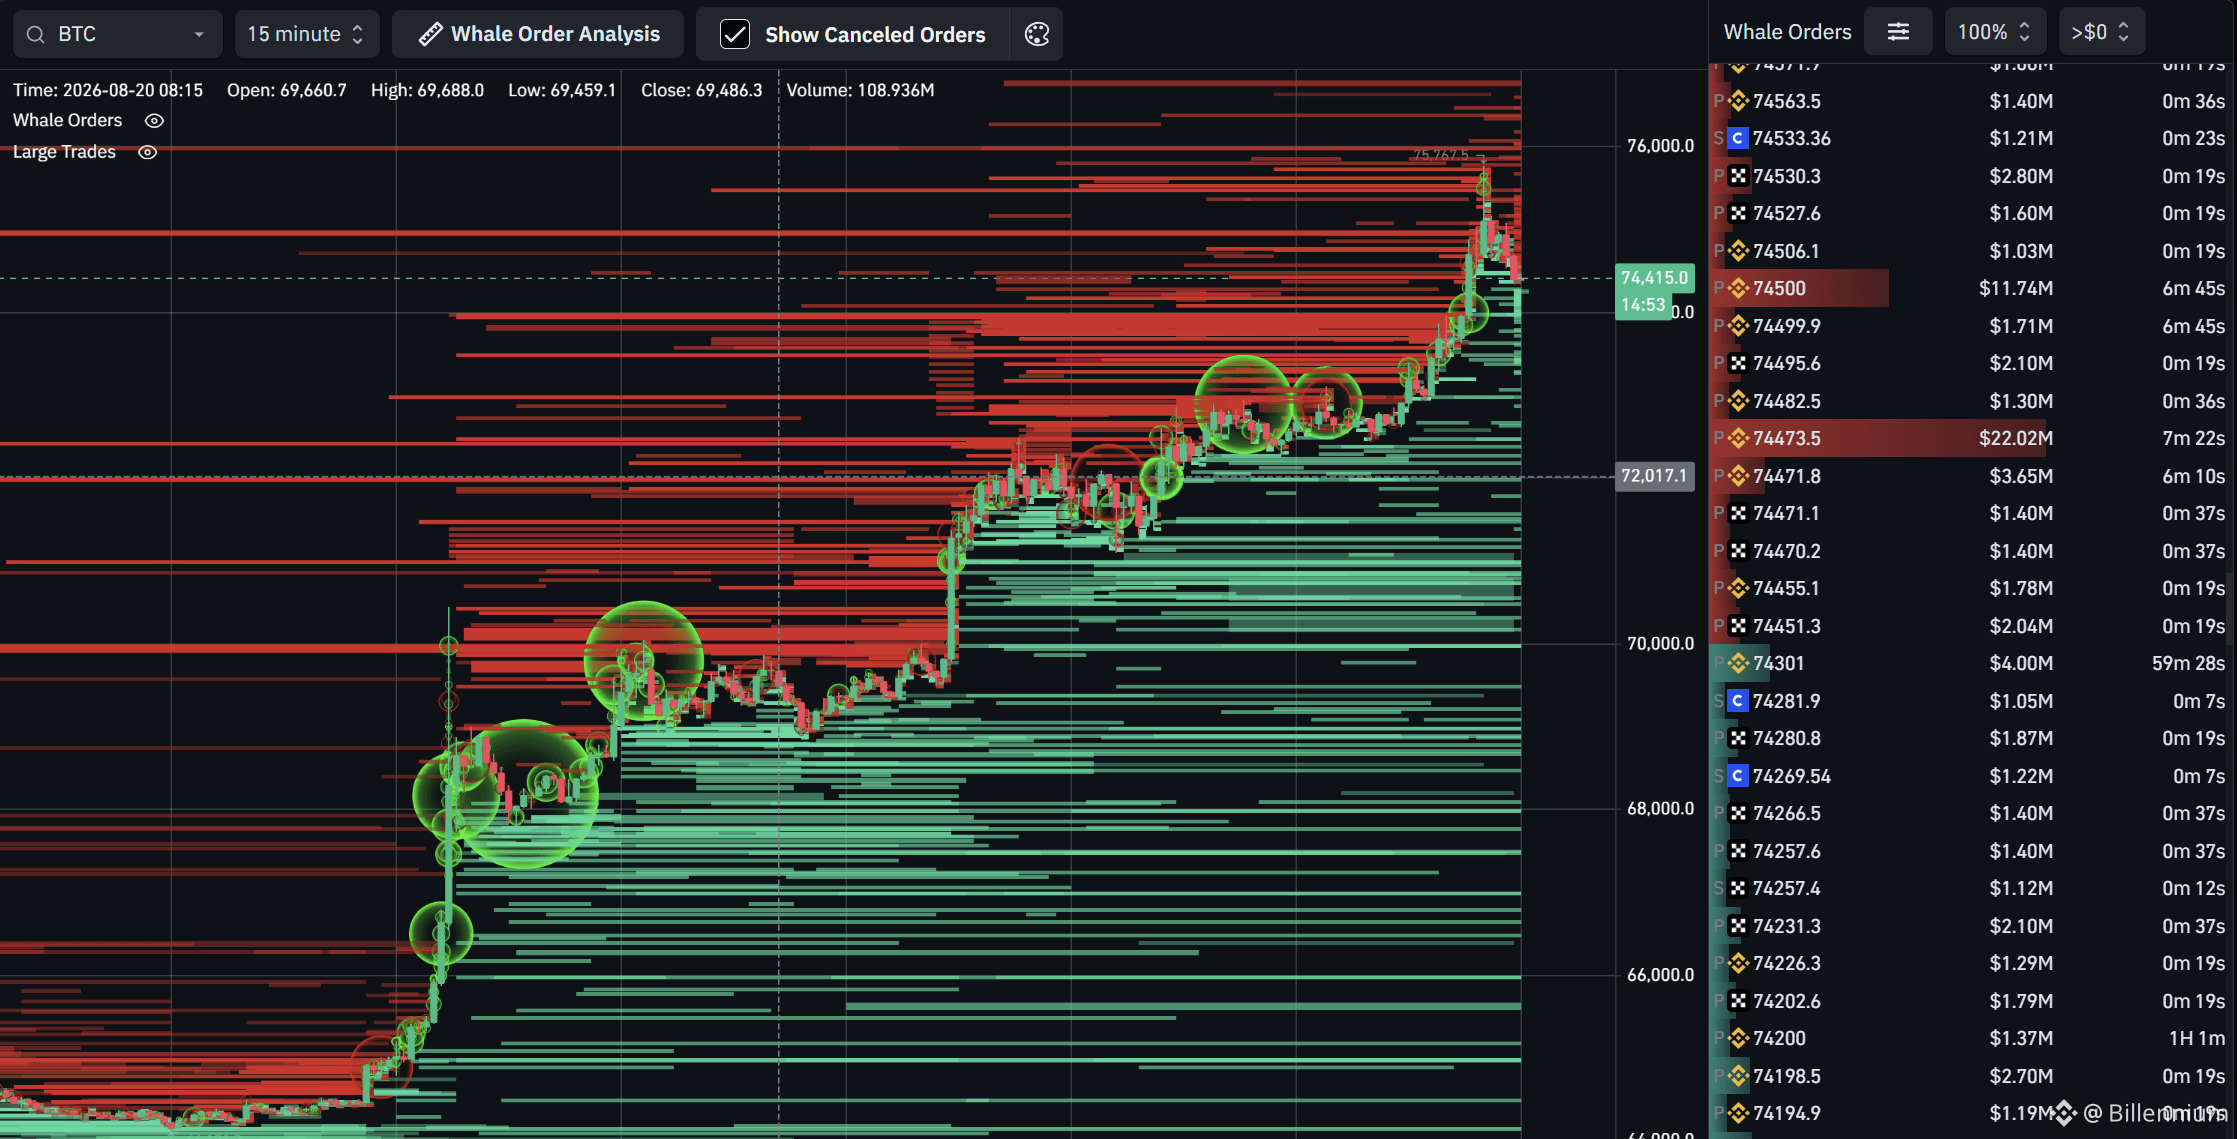
Task: Click the Coinbase icon on row 74269.54
Action: point(1738,776)
